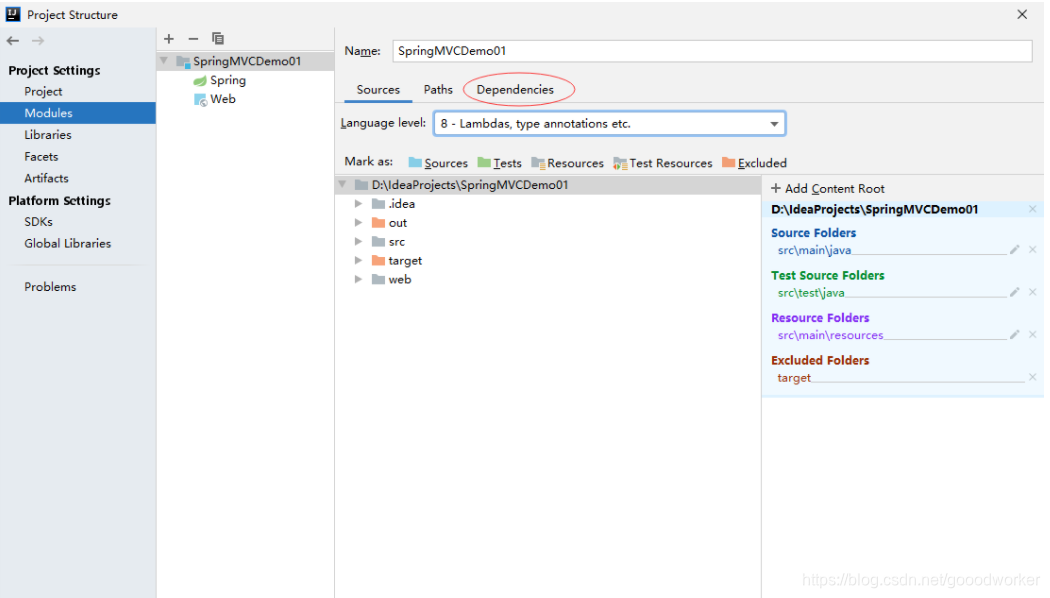
Task: Add a new module with plus icon
Action: pyautogui.click(x=169, y=39)
